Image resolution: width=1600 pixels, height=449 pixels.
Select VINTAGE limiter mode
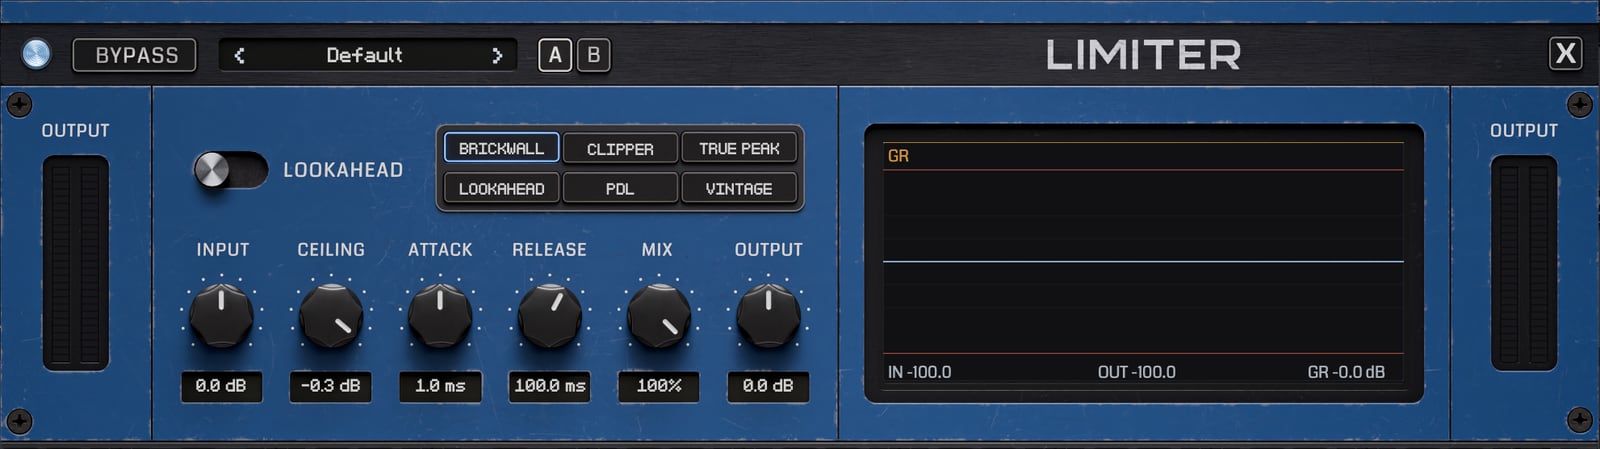point(739,188)
